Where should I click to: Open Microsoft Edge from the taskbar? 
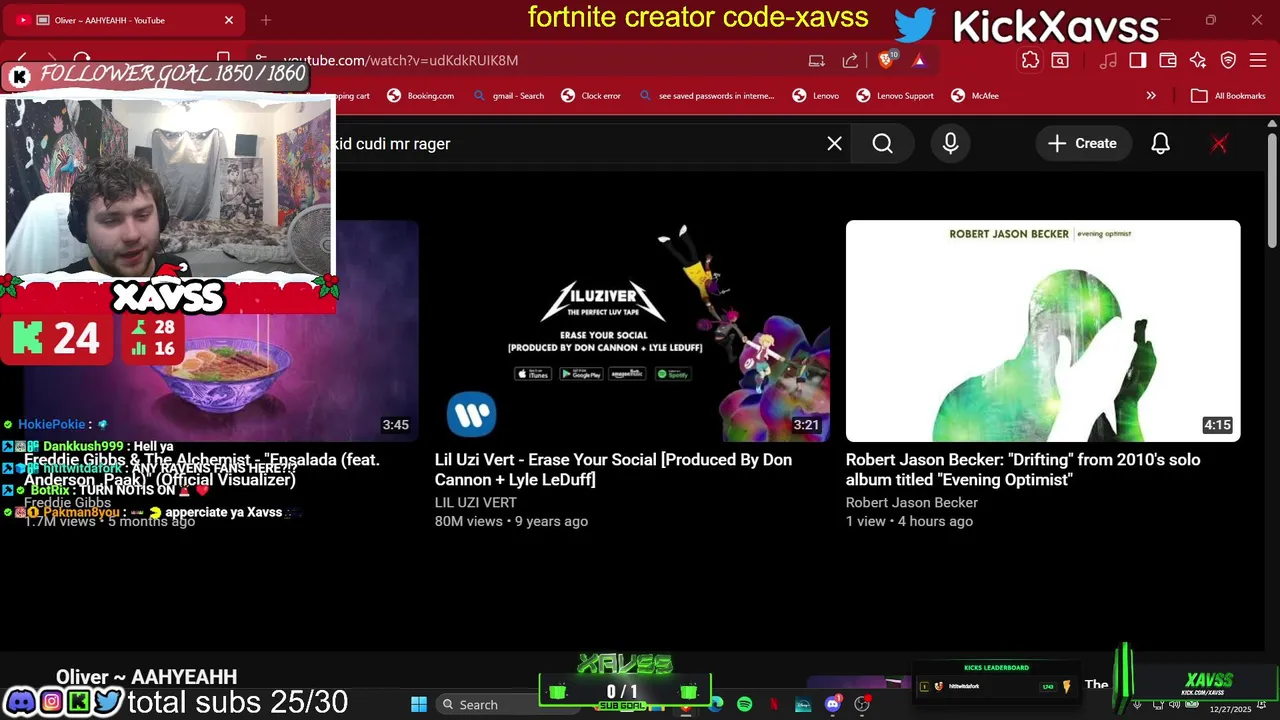click(715, 704)
